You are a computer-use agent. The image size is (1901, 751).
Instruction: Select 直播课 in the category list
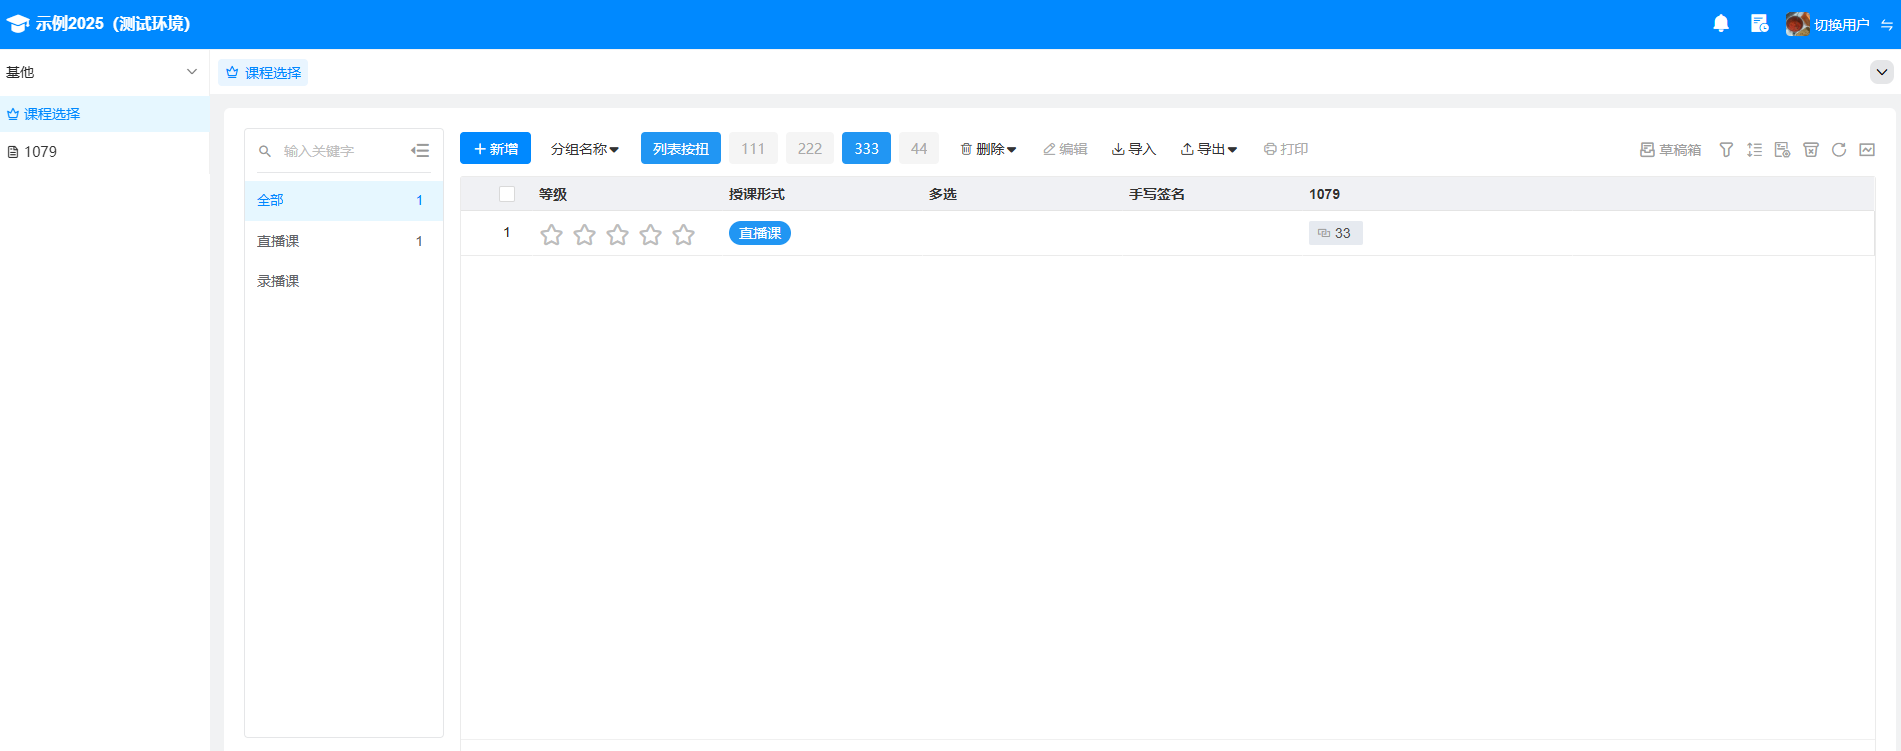pos(278,241)
